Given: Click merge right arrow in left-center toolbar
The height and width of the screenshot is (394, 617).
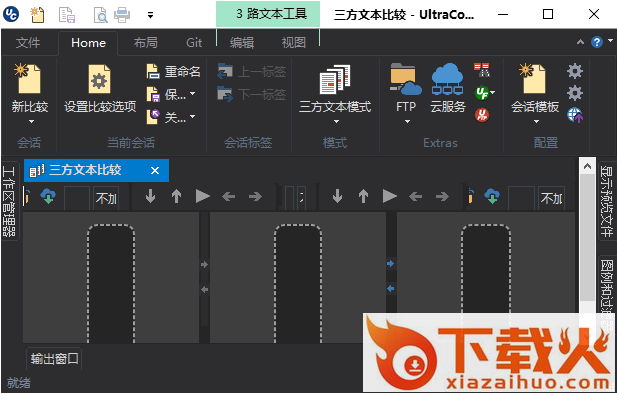Looking at the screenshot, I should [x=255, y=196].
